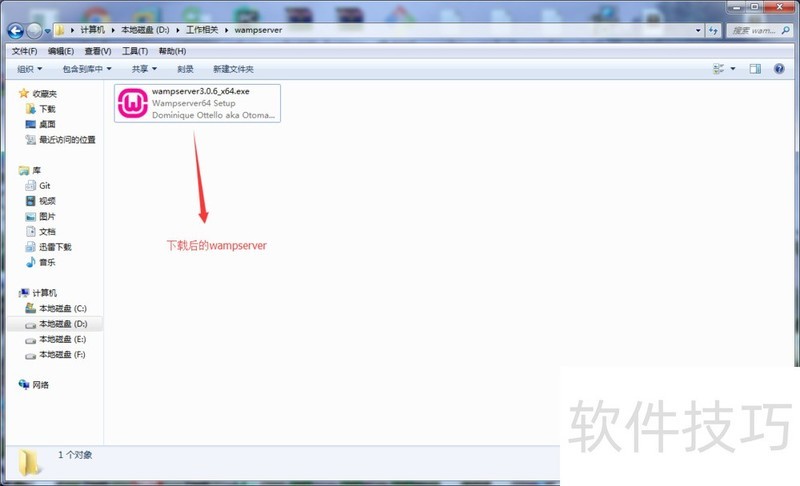The height and width of the screenshot is (486, 800).
Task: Open the recent pages dropdown arrow
Action: [47, 31]
